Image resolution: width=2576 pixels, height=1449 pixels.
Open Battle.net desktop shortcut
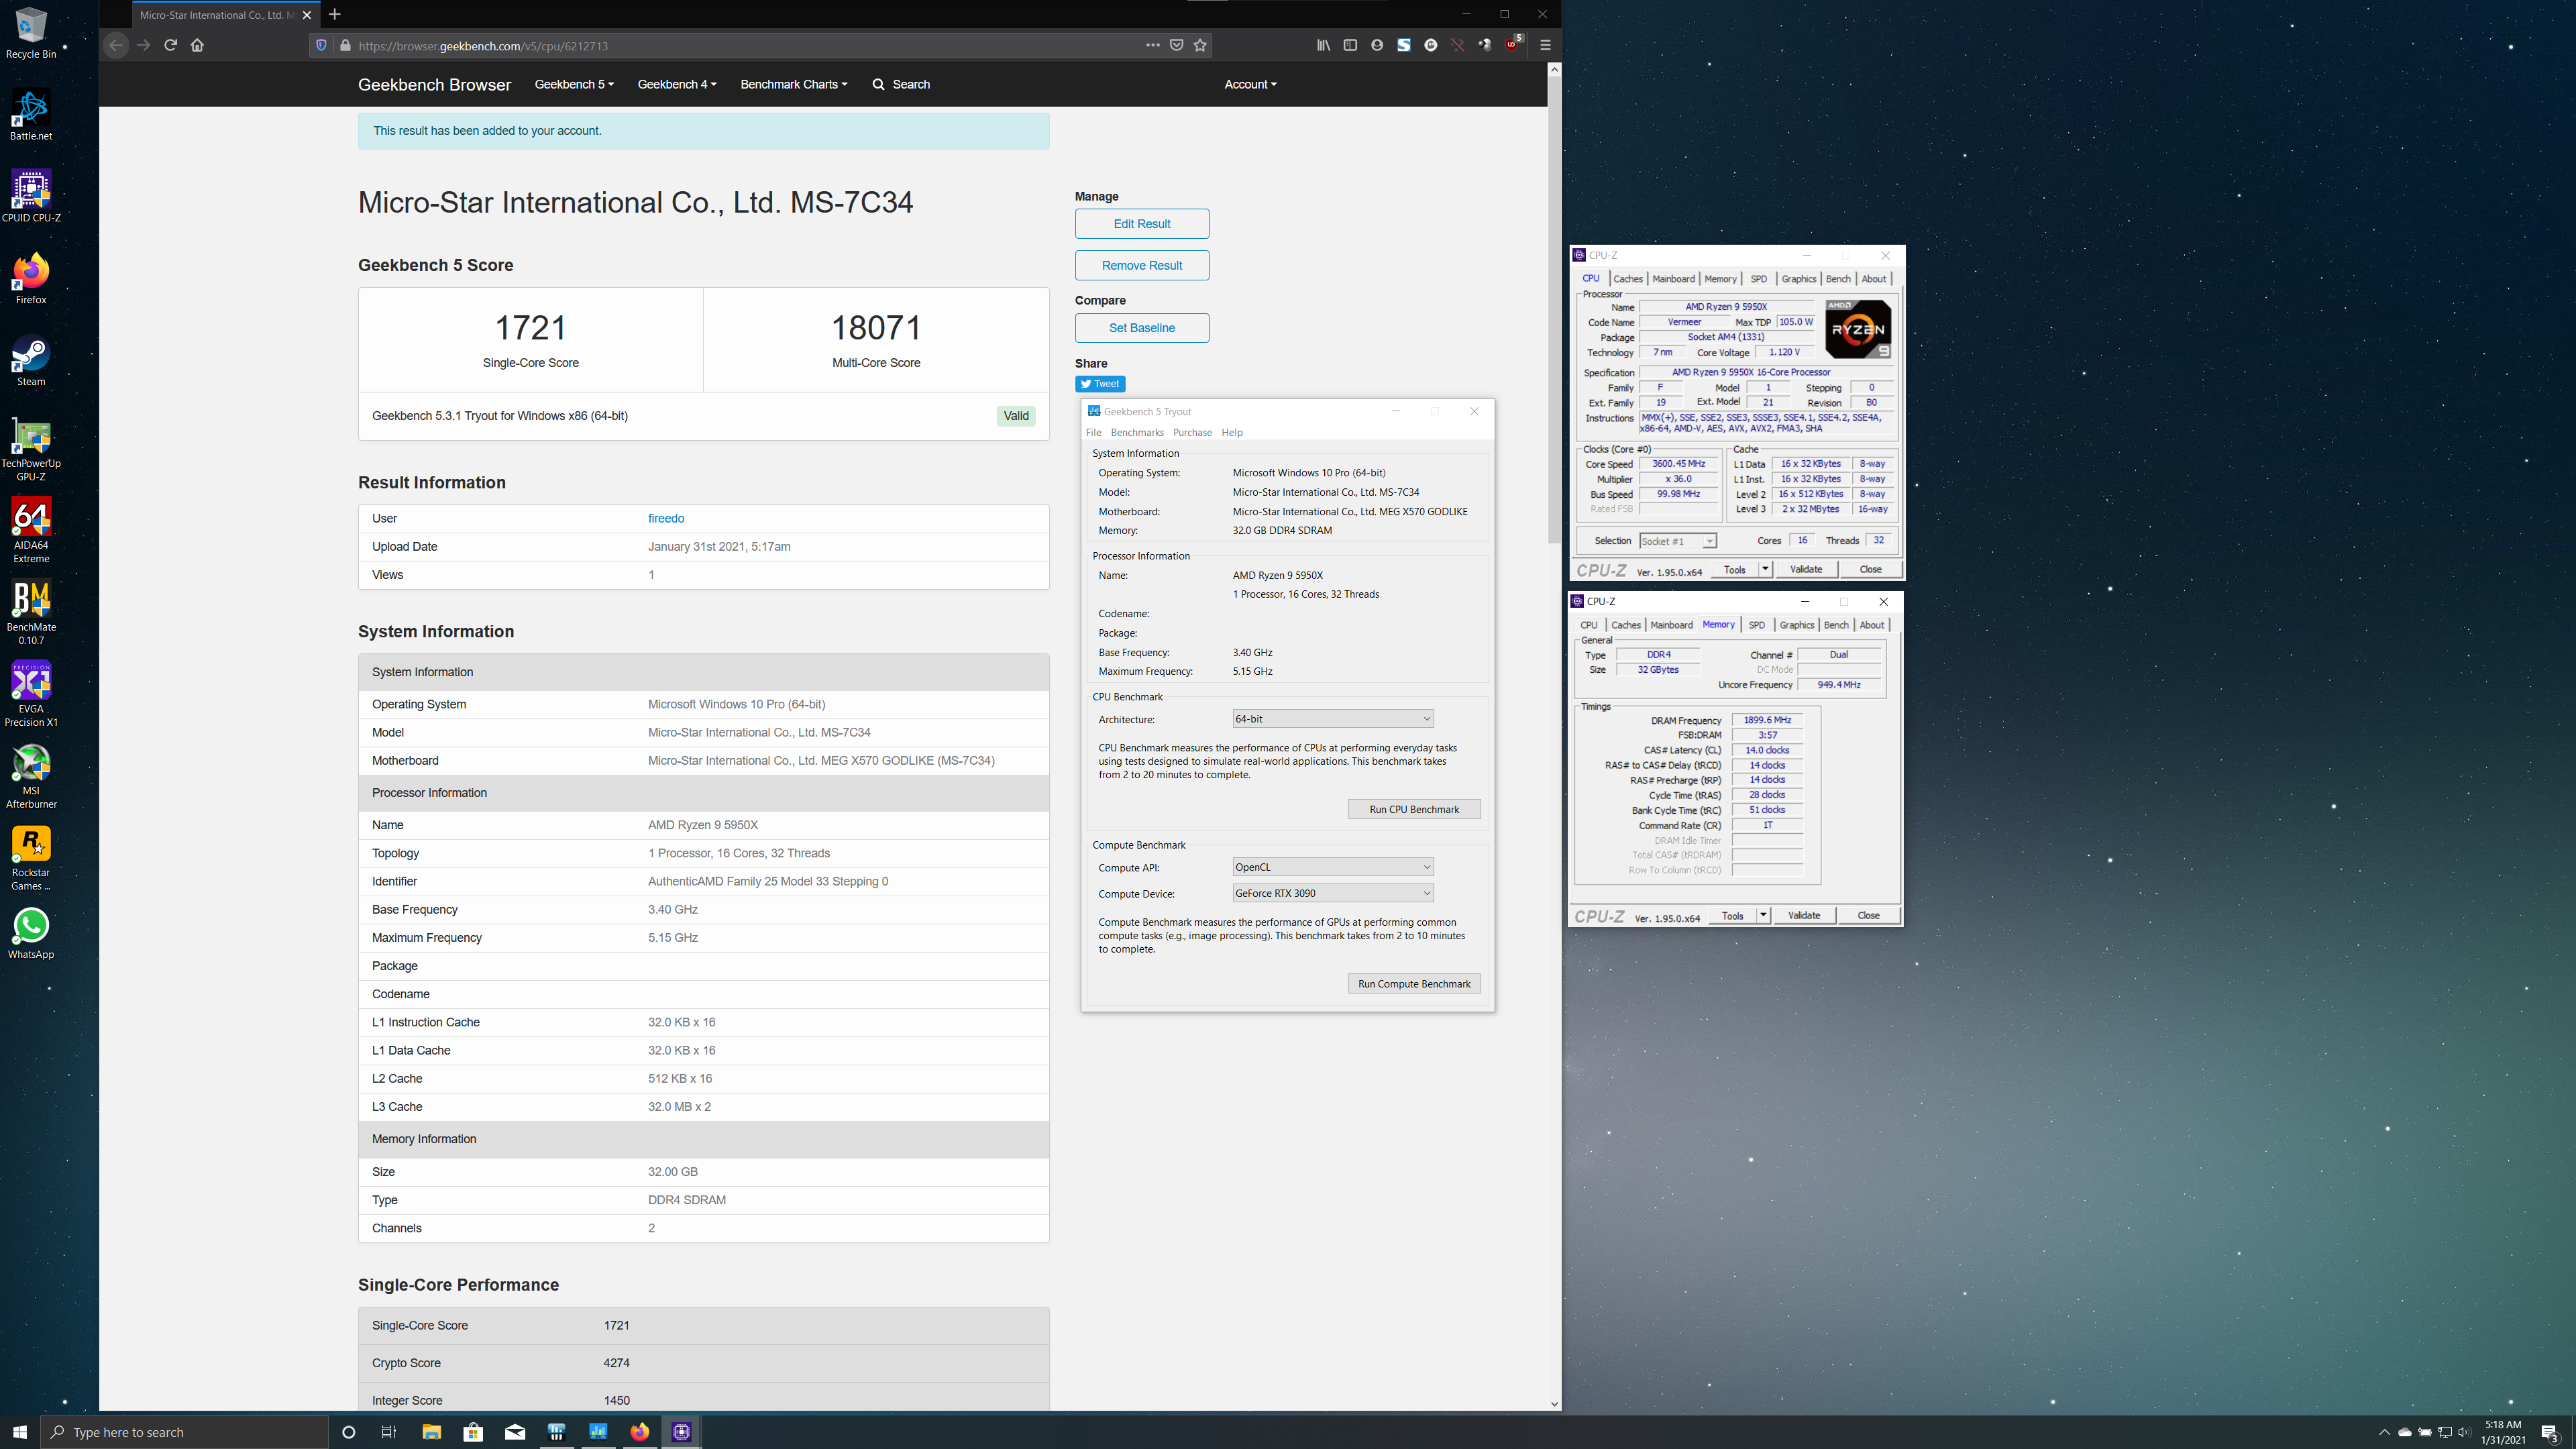31,114
